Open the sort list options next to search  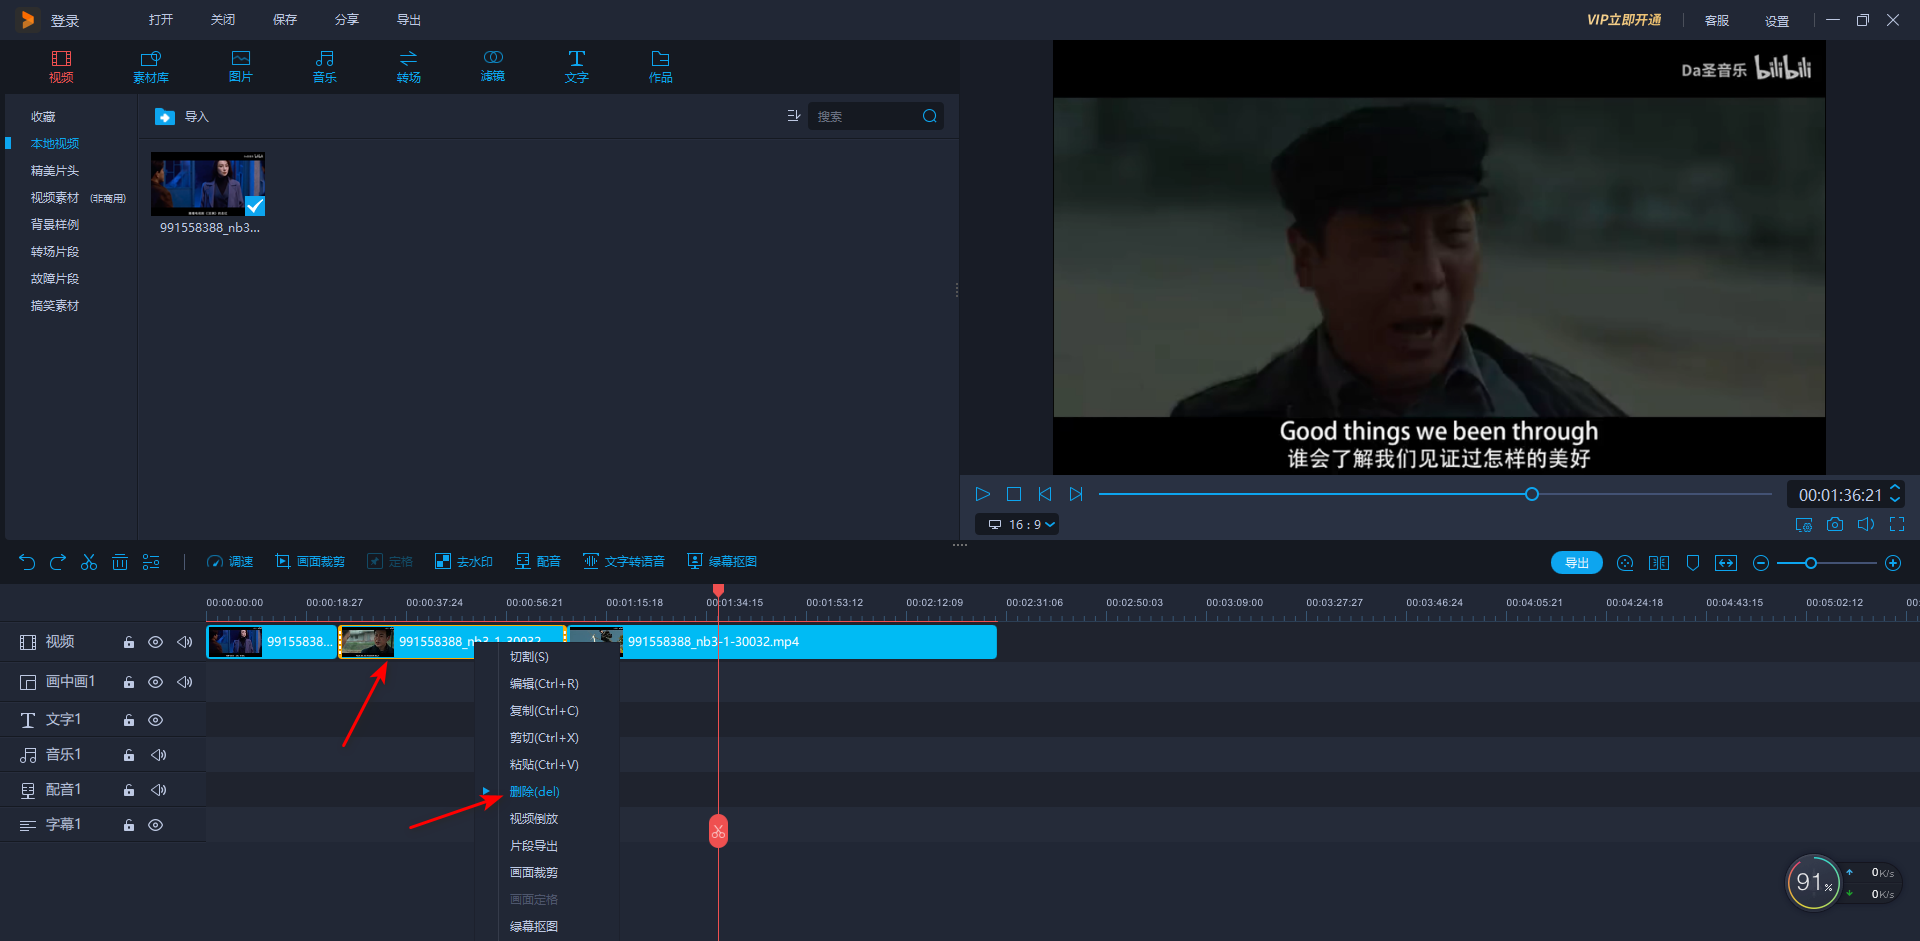(x=793, y=116)
